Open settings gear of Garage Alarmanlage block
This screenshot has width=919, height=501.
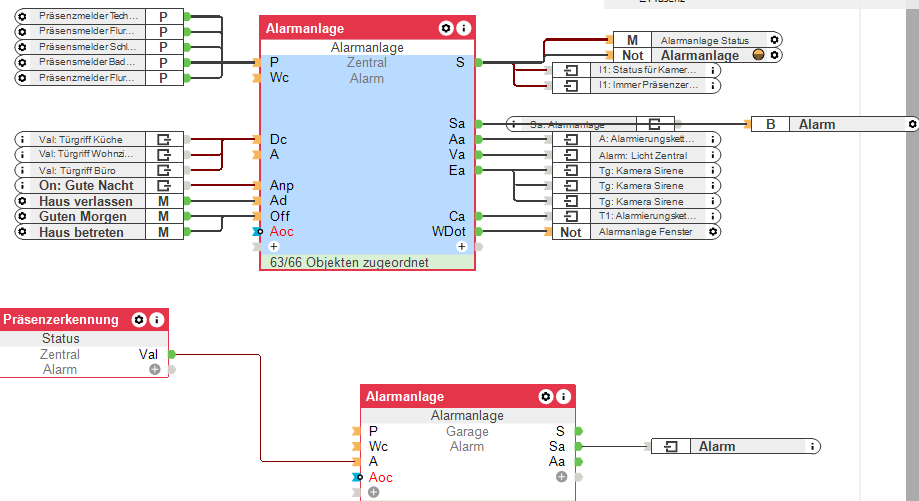(546, 397)
